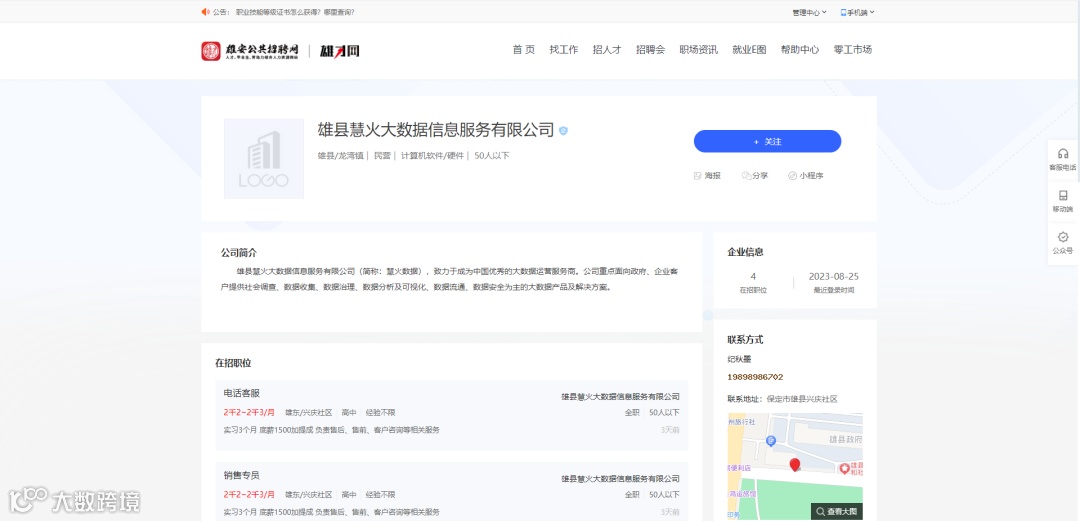Click the company LOGO placeholder image
Viewport: 1080px width, 521px height.
coord(264,159)
